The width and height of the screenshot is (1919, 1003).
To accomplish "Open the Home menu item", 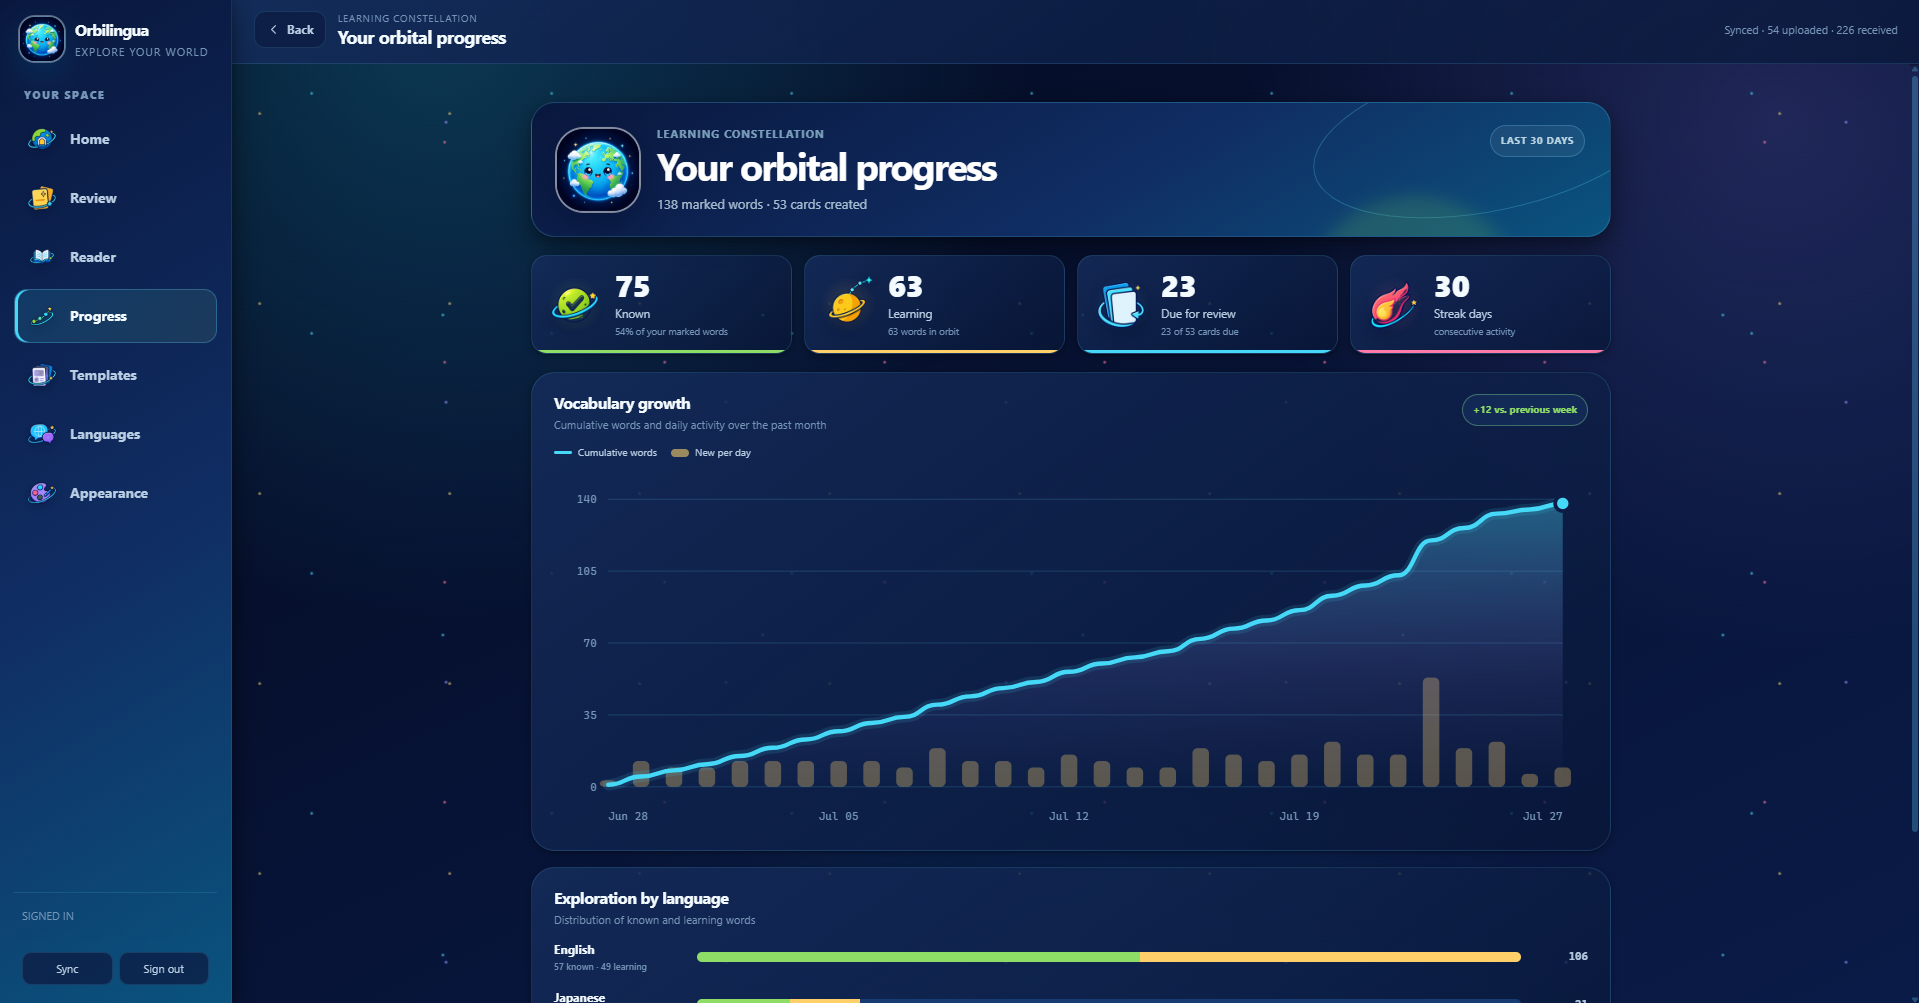I will [116, 139].
